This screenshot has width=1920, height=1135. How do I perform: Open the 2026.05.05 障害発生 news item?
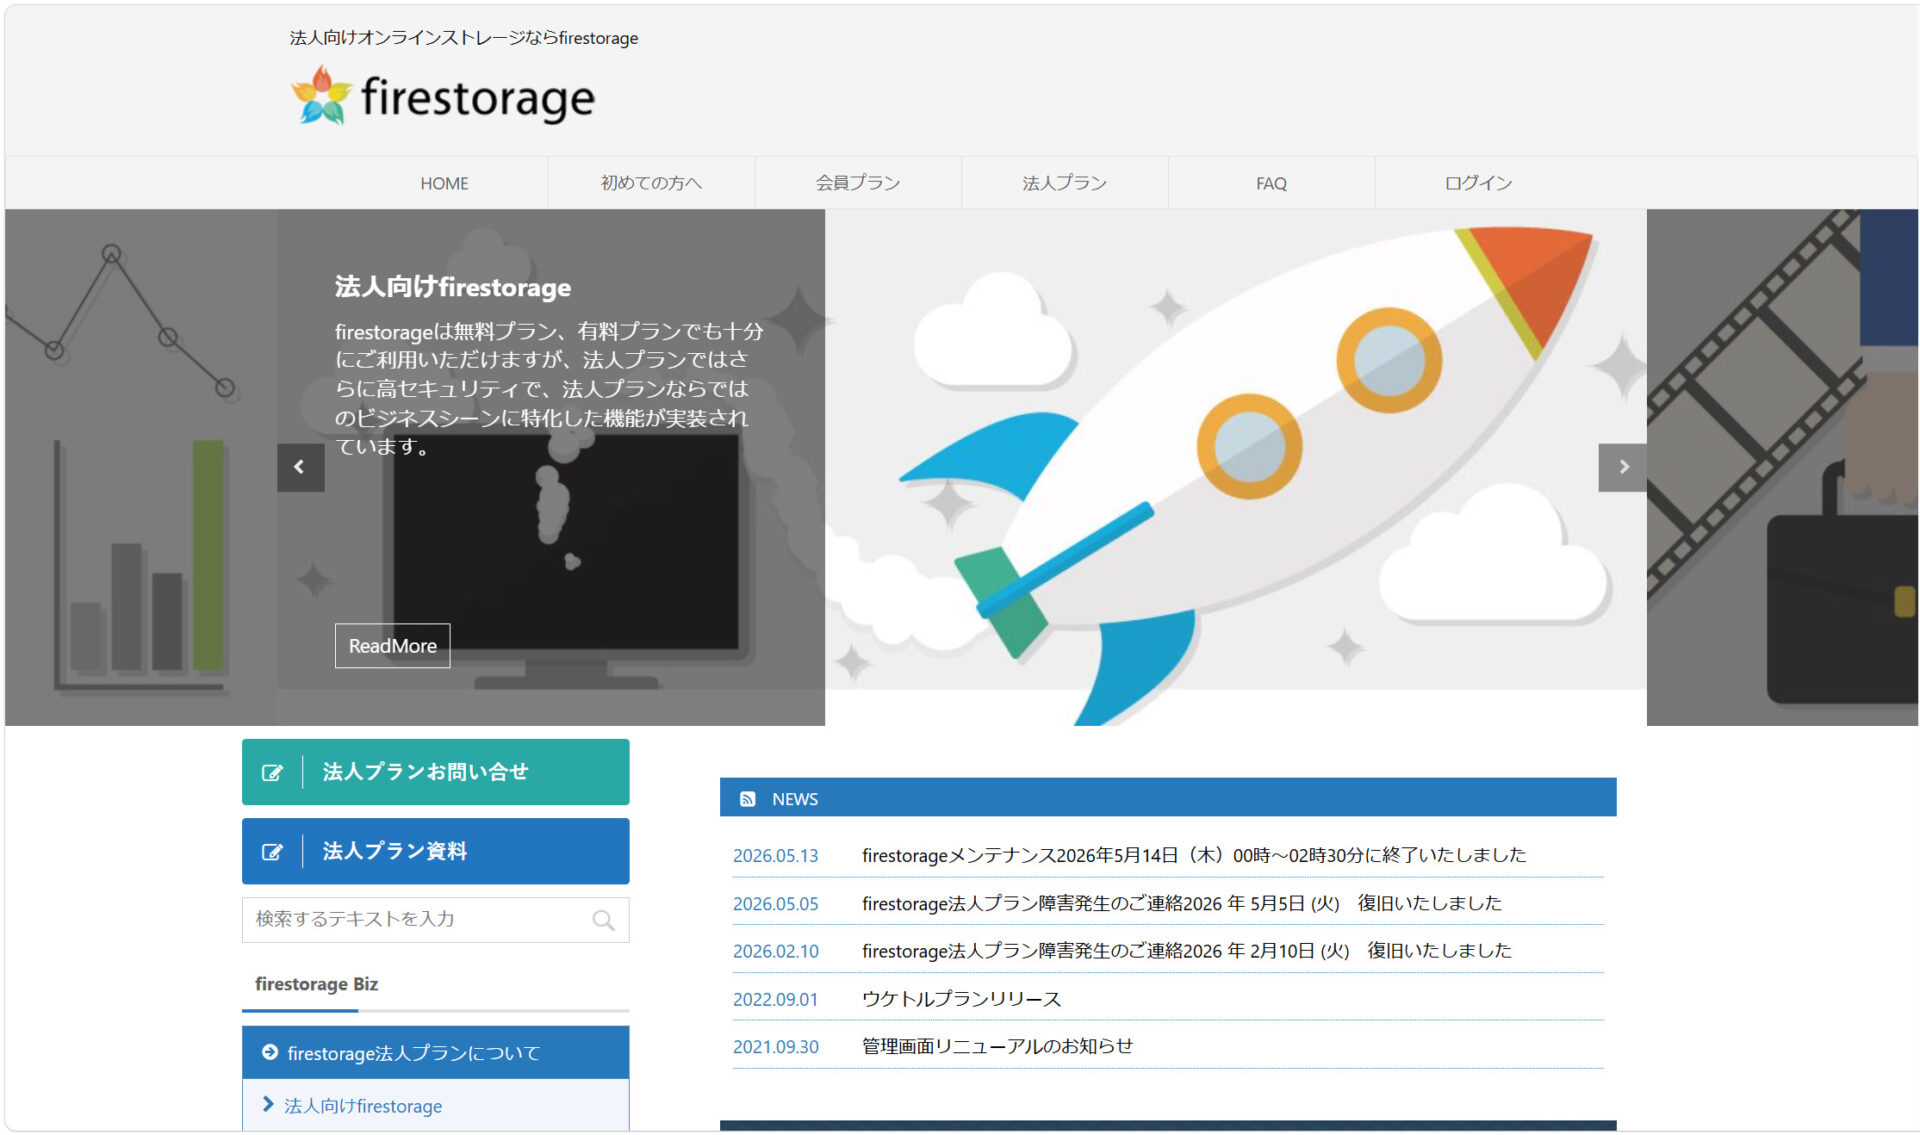click(x=1182, y=904)
